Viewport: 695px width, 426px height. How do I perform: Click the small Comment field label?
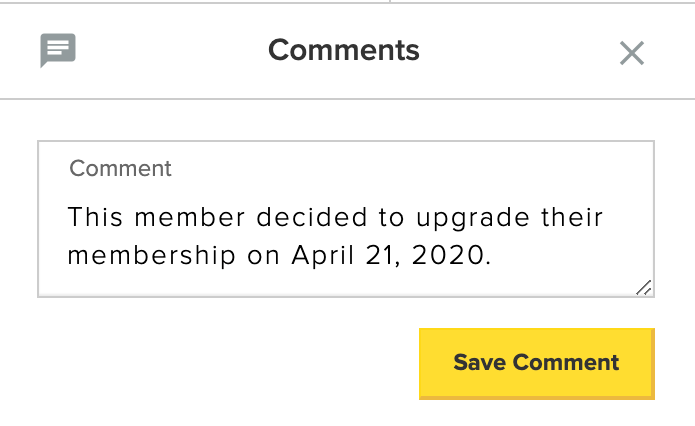tap(121, 169)
